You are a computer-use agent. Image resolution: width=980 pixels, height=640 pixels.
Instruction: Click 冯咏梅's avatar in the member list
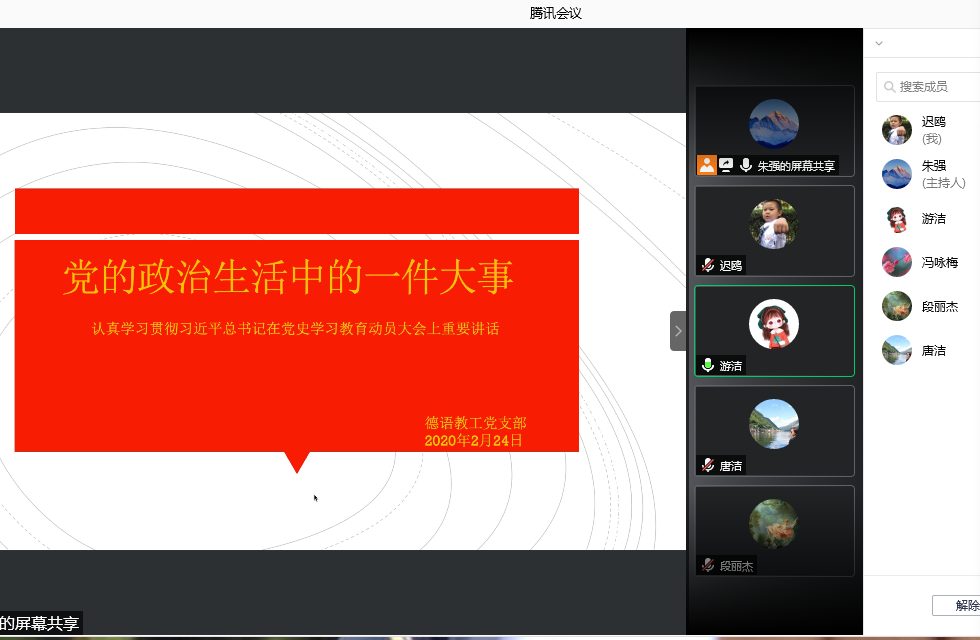(896, 262)
